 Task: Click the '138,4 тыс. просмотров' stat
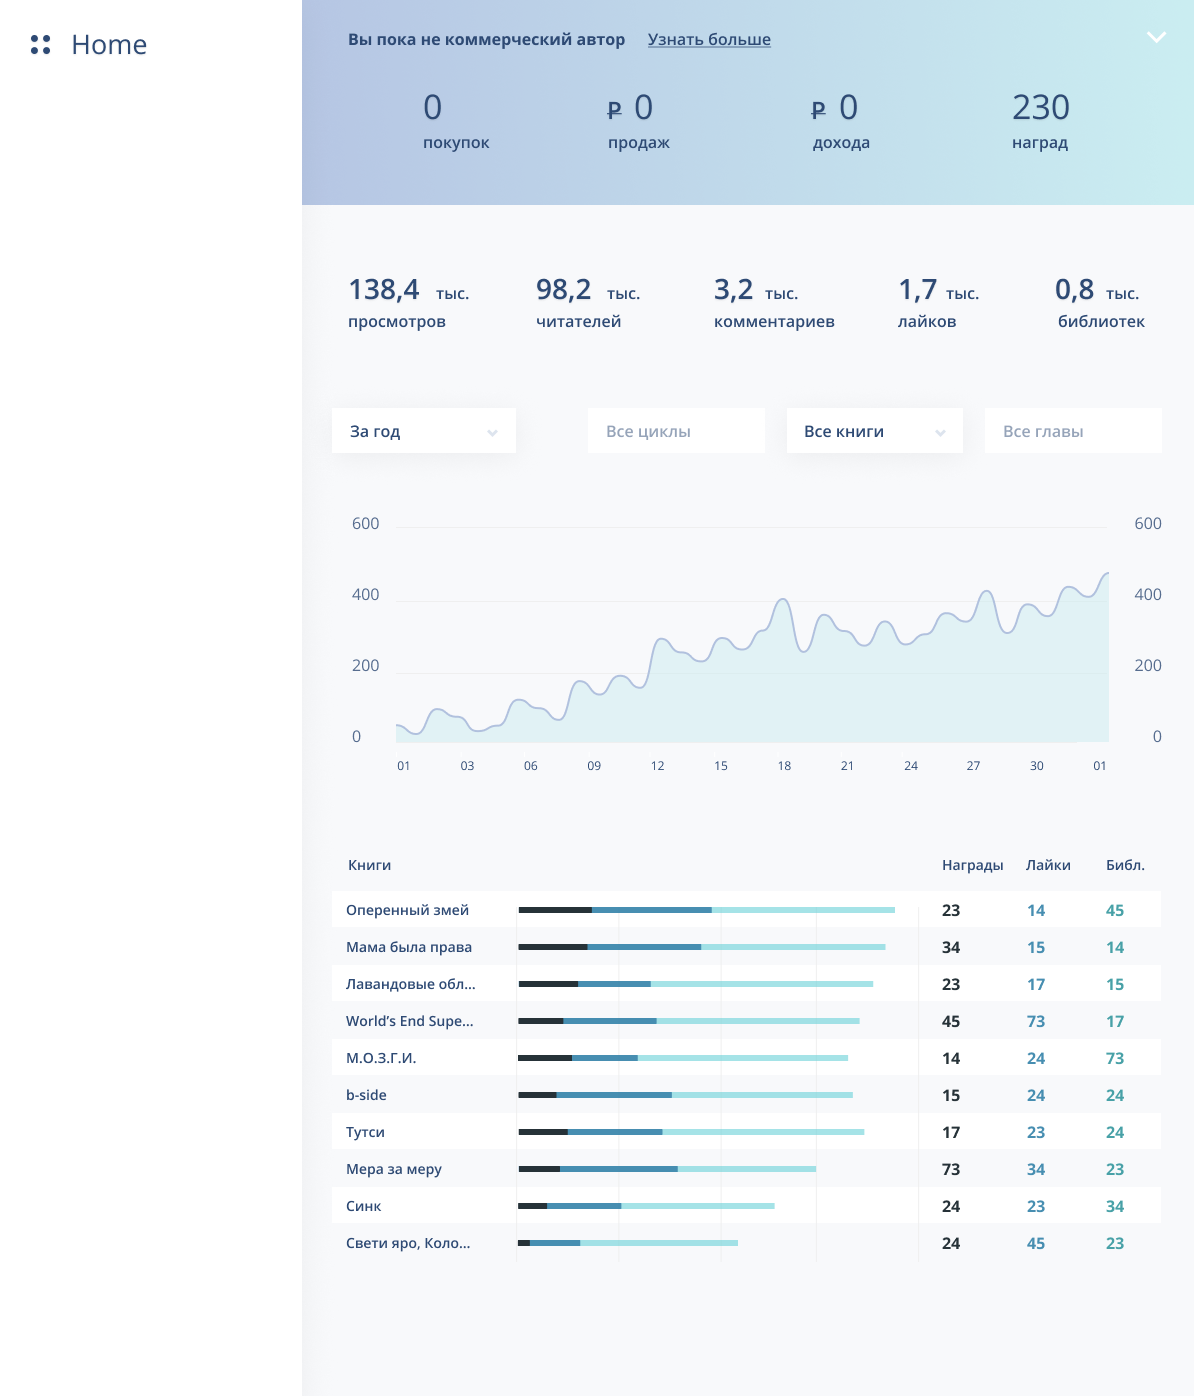408,304
